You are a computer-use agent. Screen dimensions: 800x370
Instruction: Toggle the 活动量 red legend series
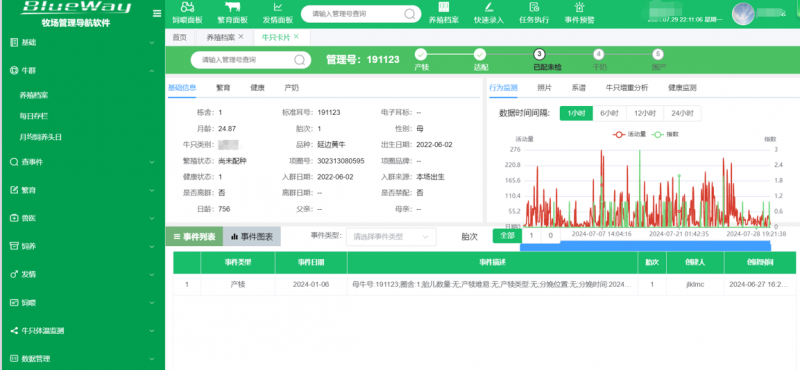tap(629, 134)
